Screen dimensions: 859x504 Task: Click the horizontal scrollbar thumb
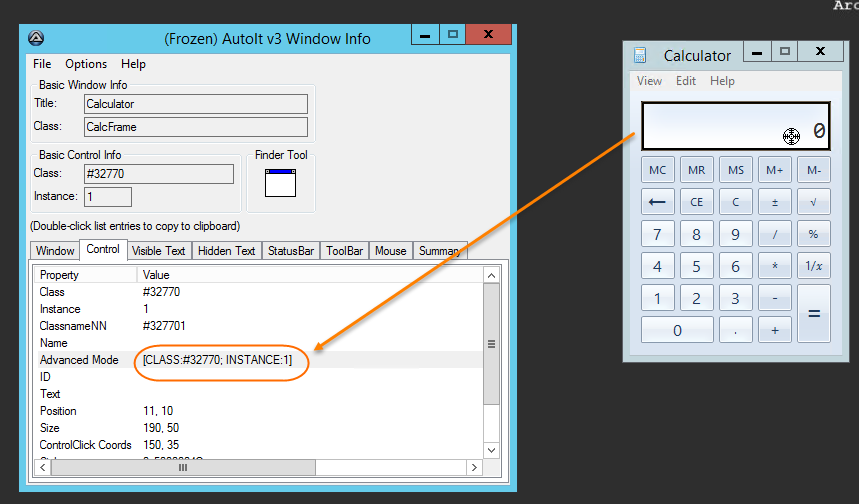[x=183, y=467]
